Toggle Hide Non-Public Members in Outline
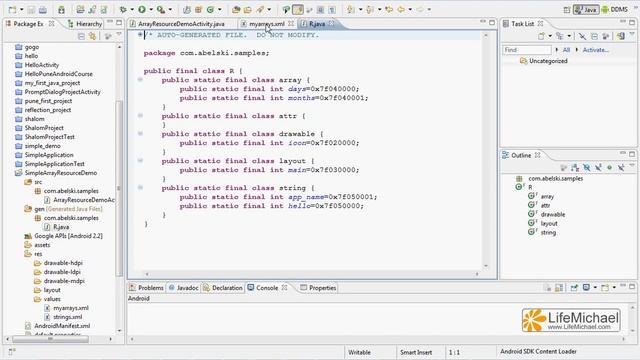This screenshot has height=360, width=640. point(610,167)
